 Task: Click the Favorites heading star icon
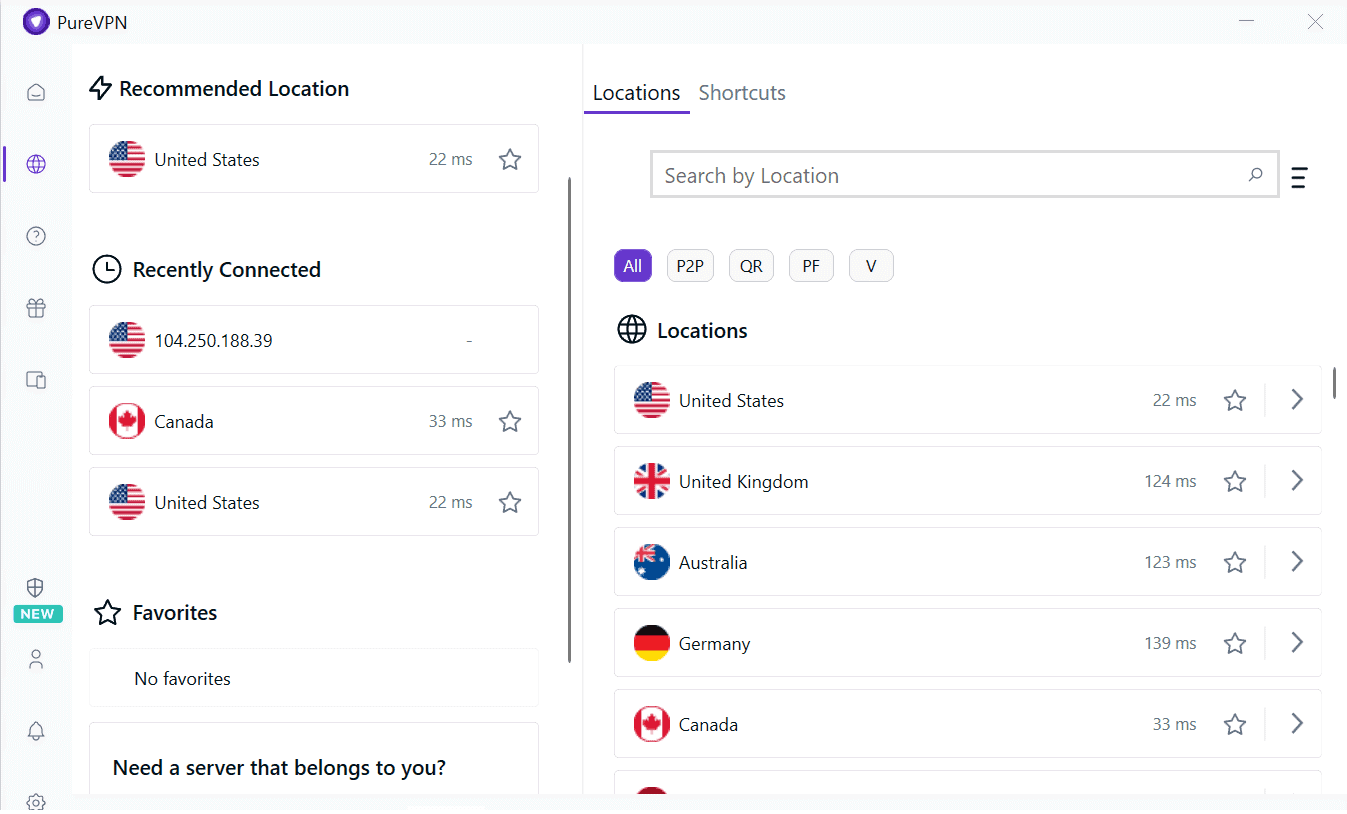107,612
